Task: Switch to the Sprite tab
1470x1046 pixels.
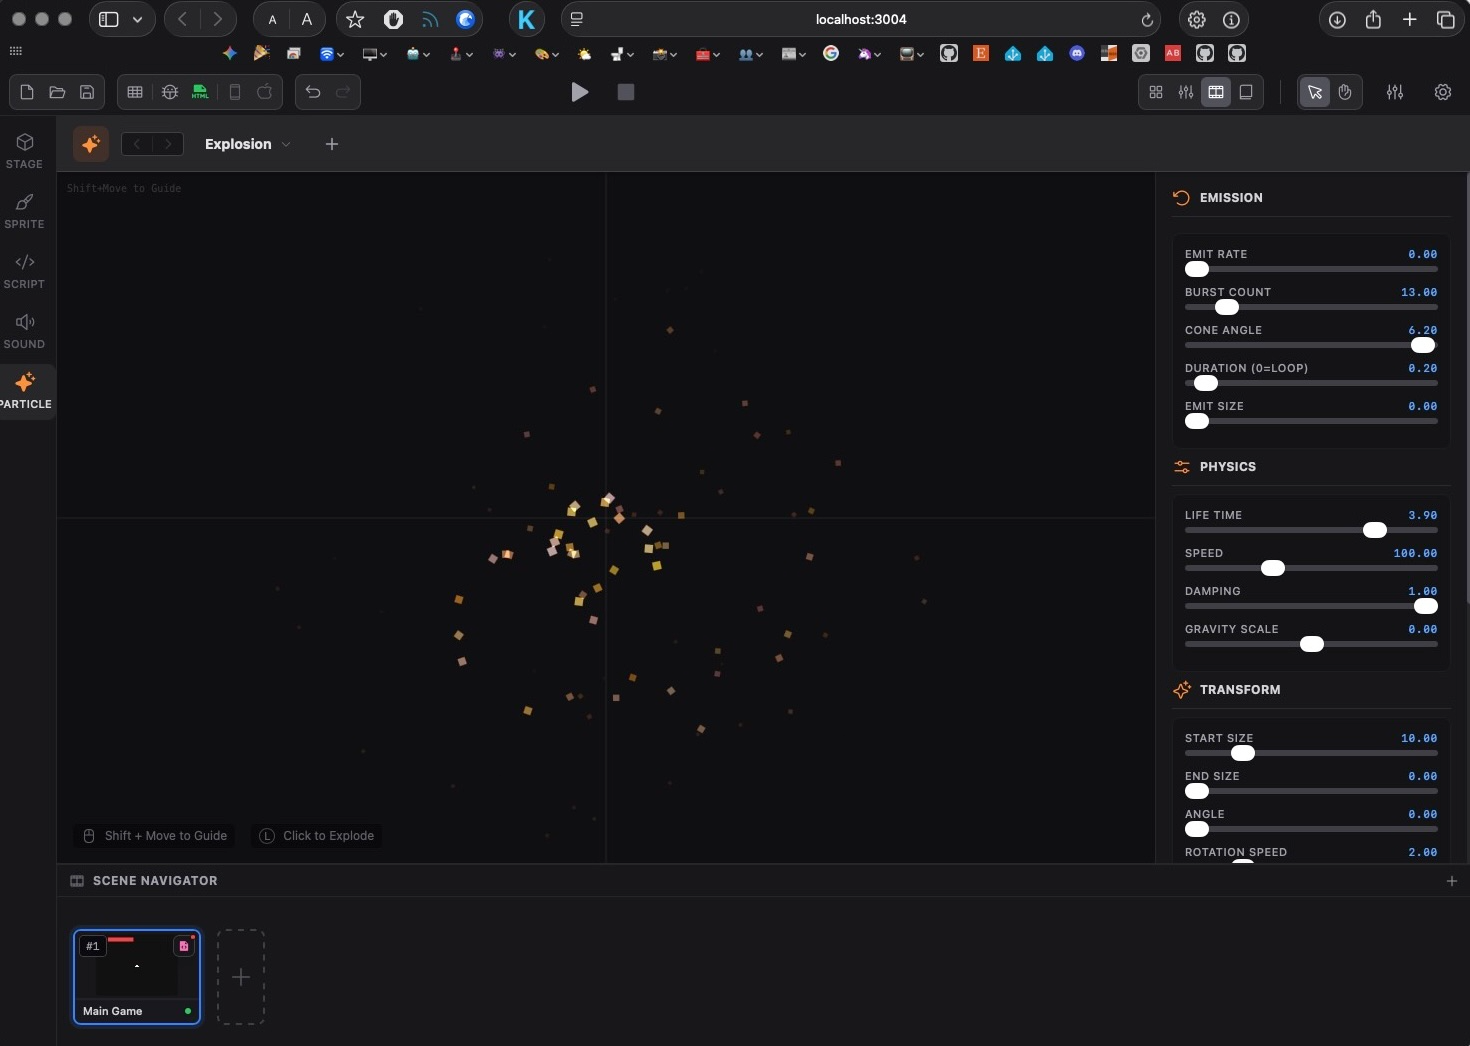Action: [25, 211]
